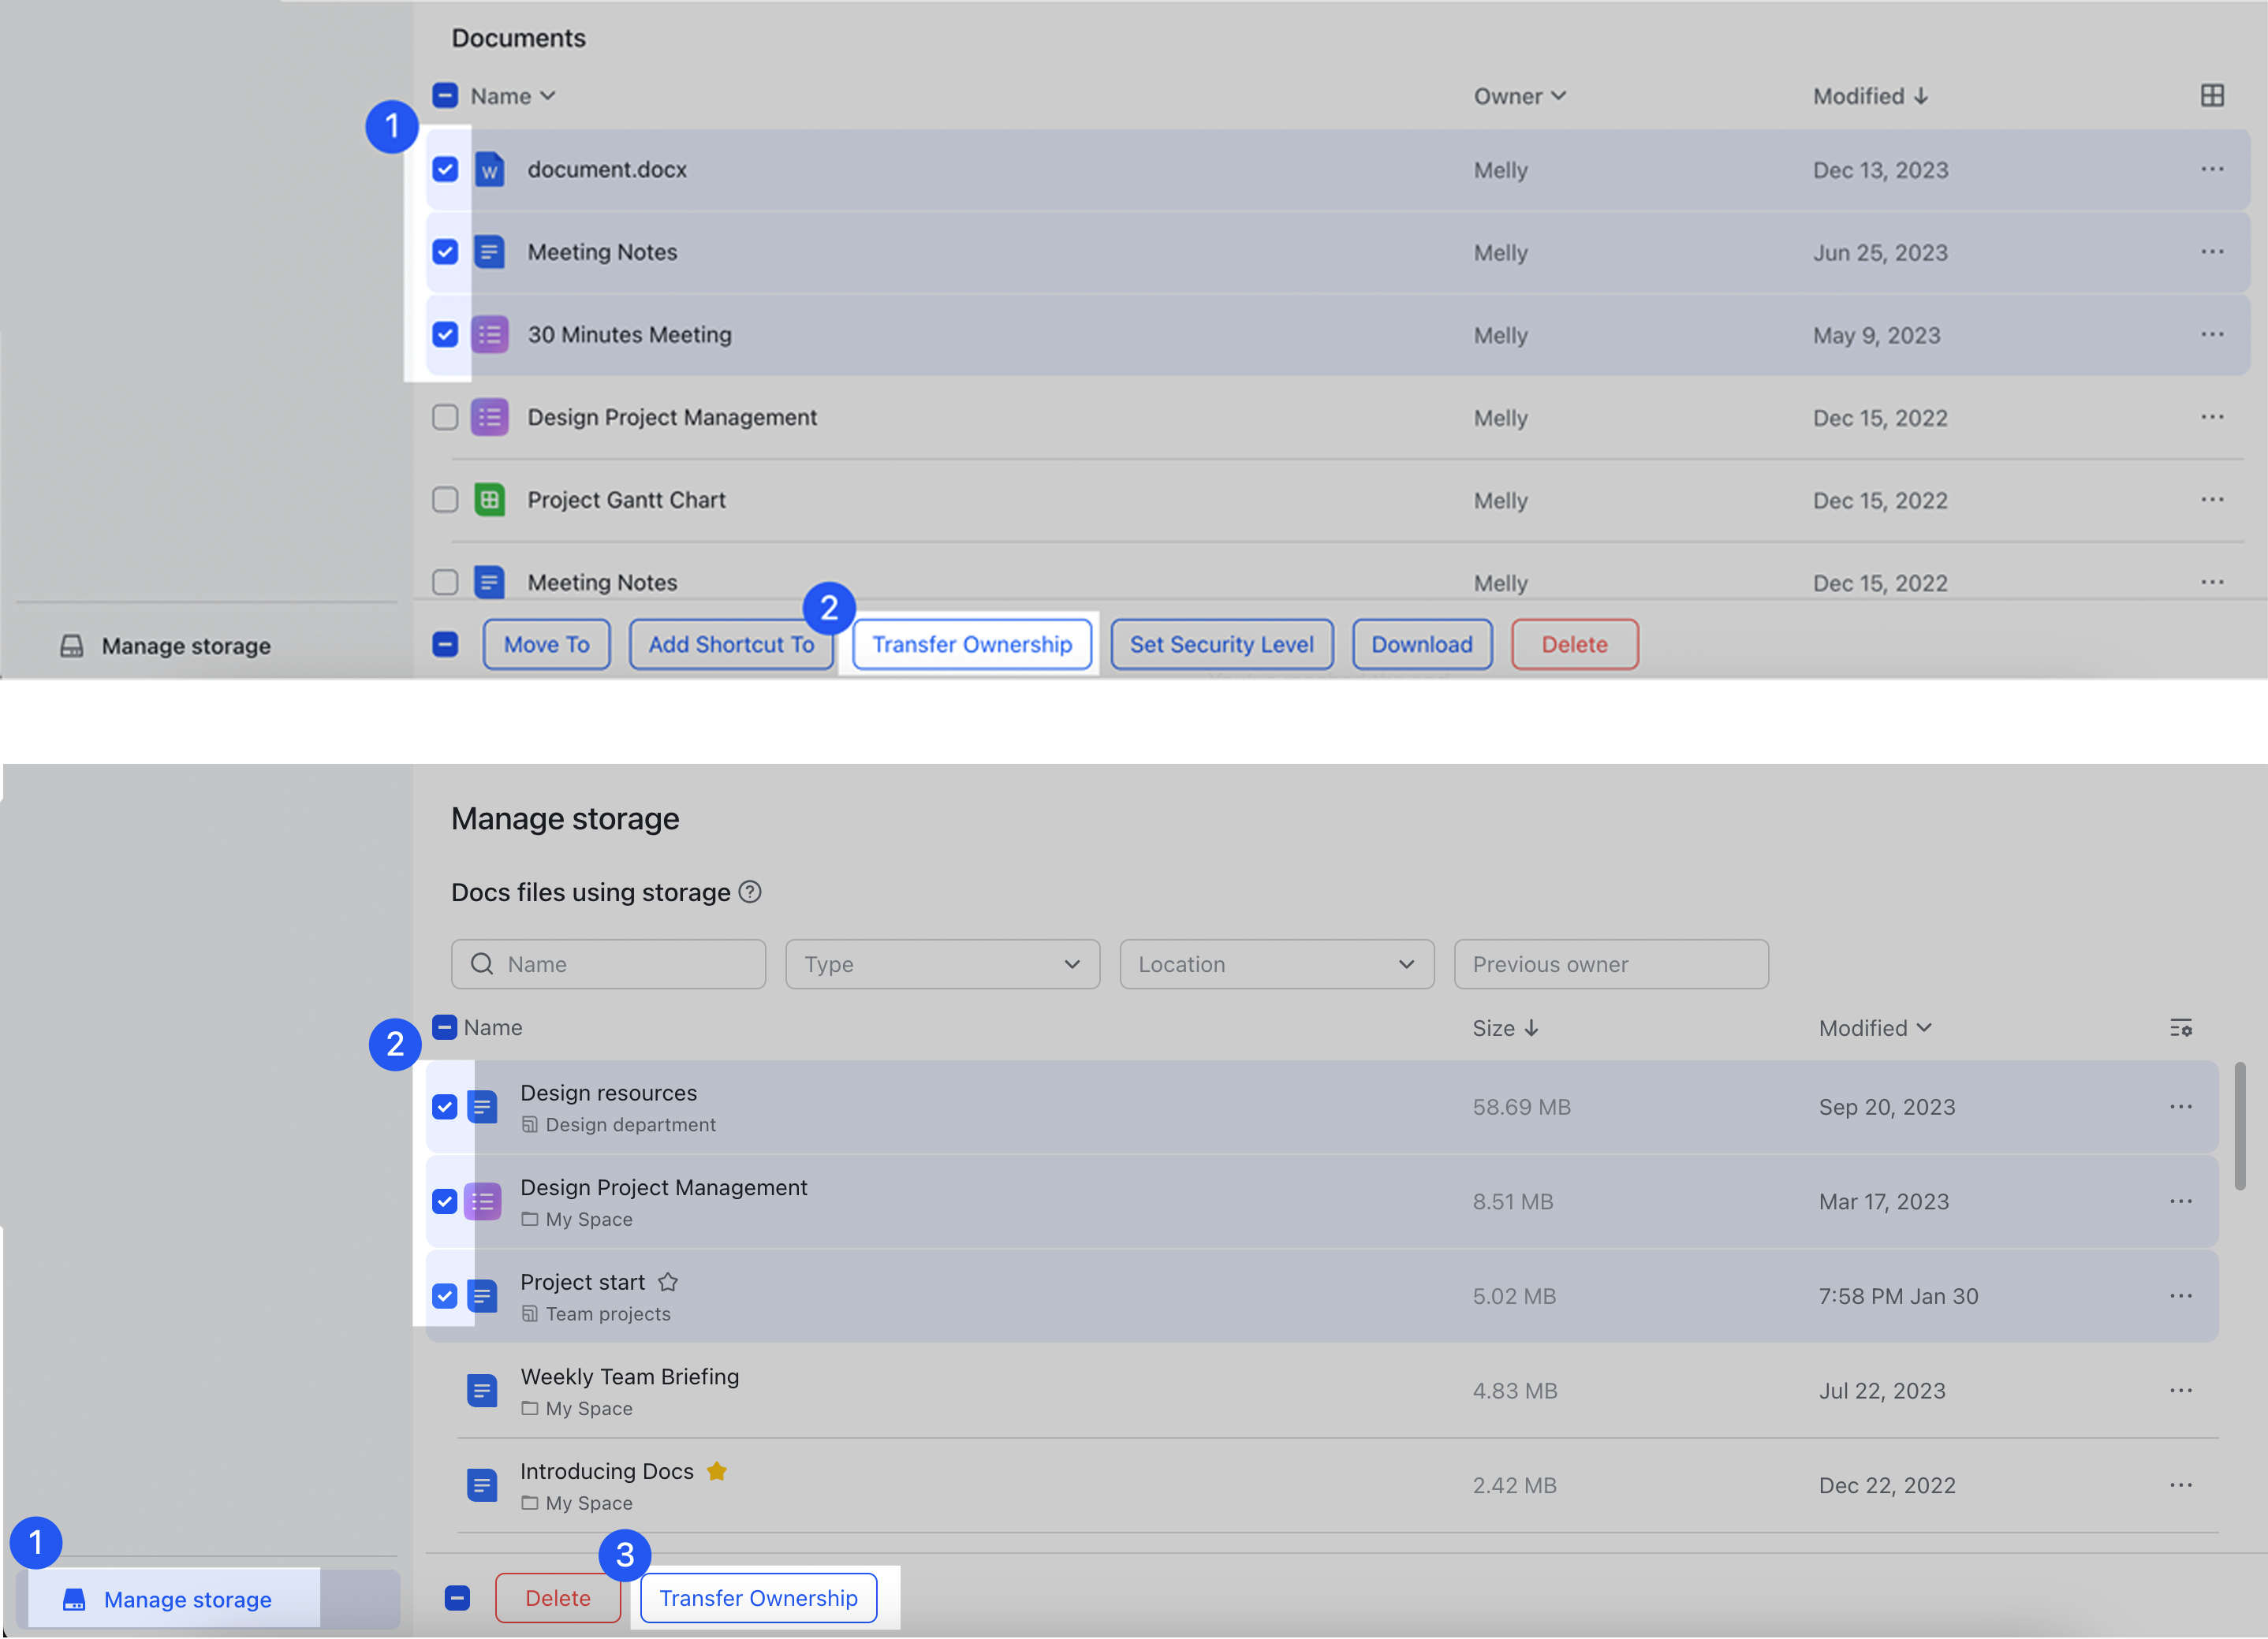This screenshot has height=1639, width=2268.
Task: Open the list settings gear in Manage storage
Action: coord(2182,1027)
